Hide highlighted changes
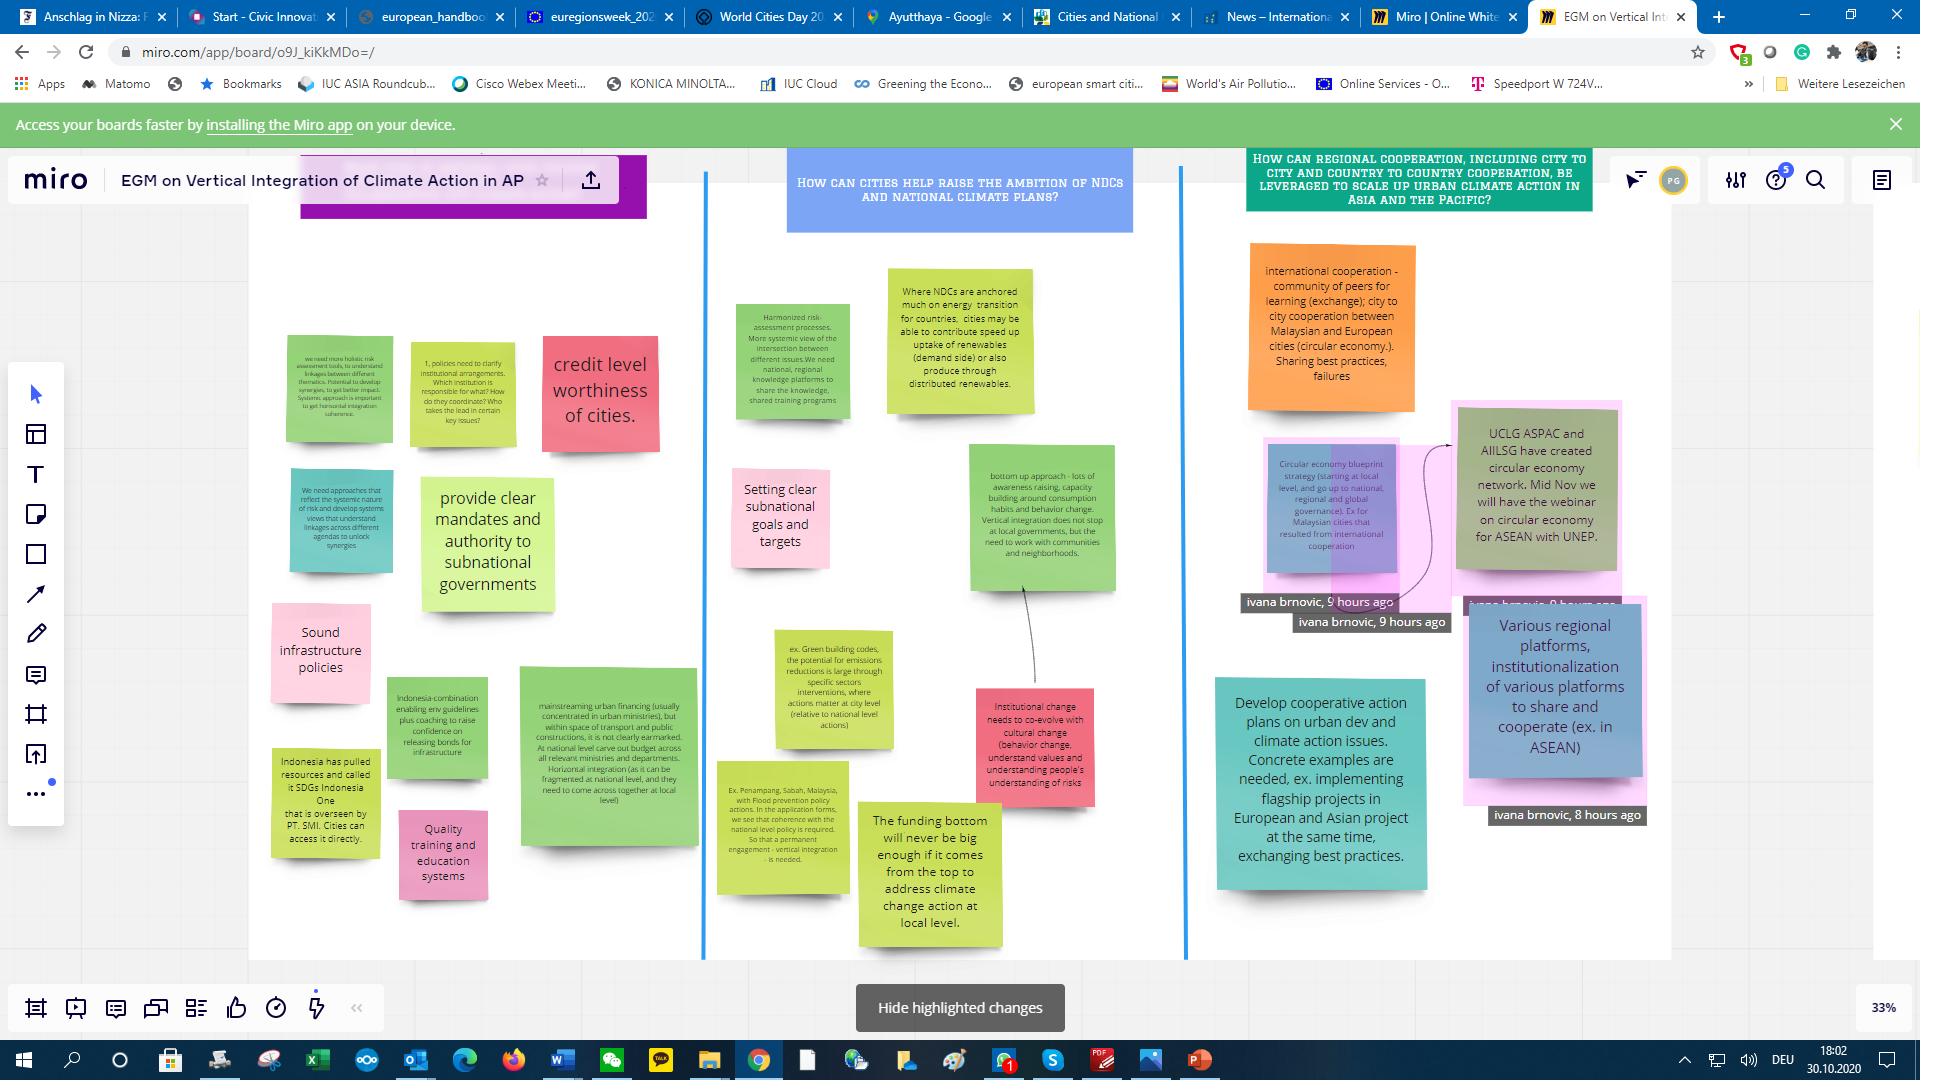This screenshot has height=1080, width=1938. (960, 1008)
